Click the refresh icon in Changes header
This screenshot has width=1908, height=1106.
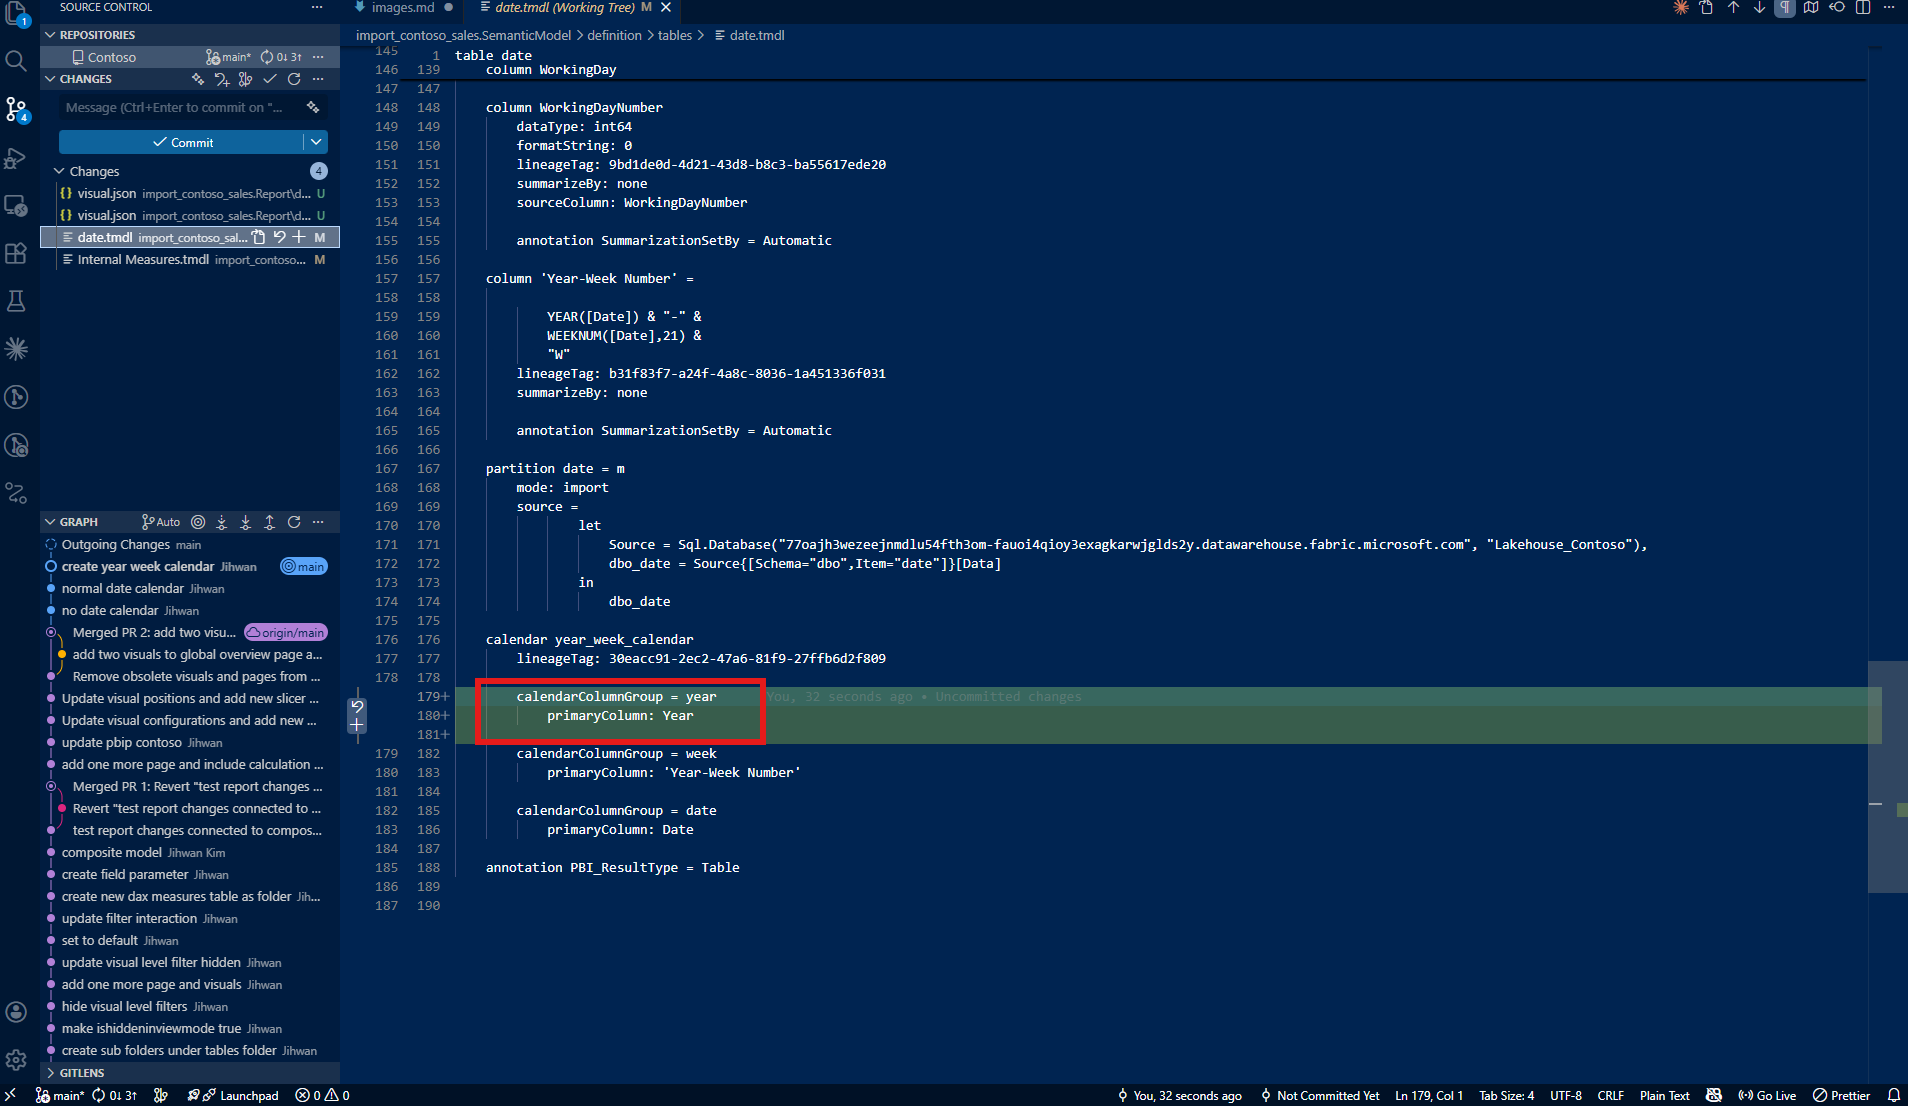[x=294, y=79]
